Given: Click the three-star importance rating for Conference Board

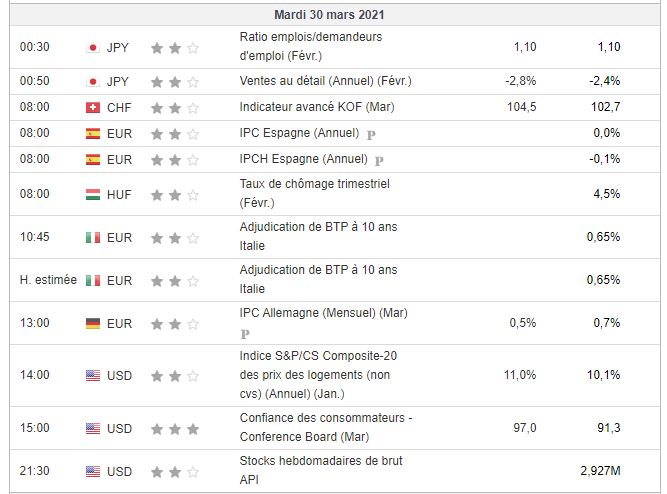Looking at the screenshot, I should tap(174, 428).
